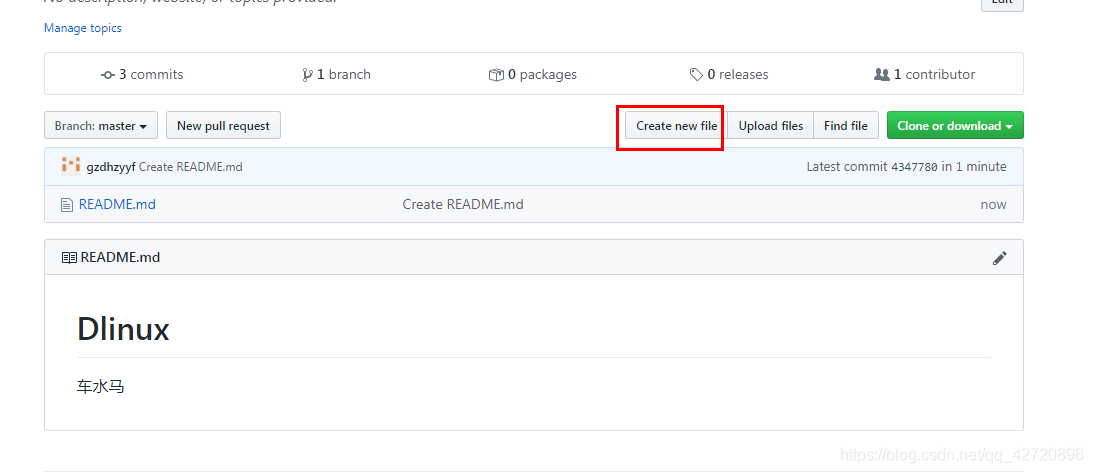This screenshot has width=1093, height=473.
Task: Click the packages box icon
Action: pyautogui.click(x=496, y=75)
